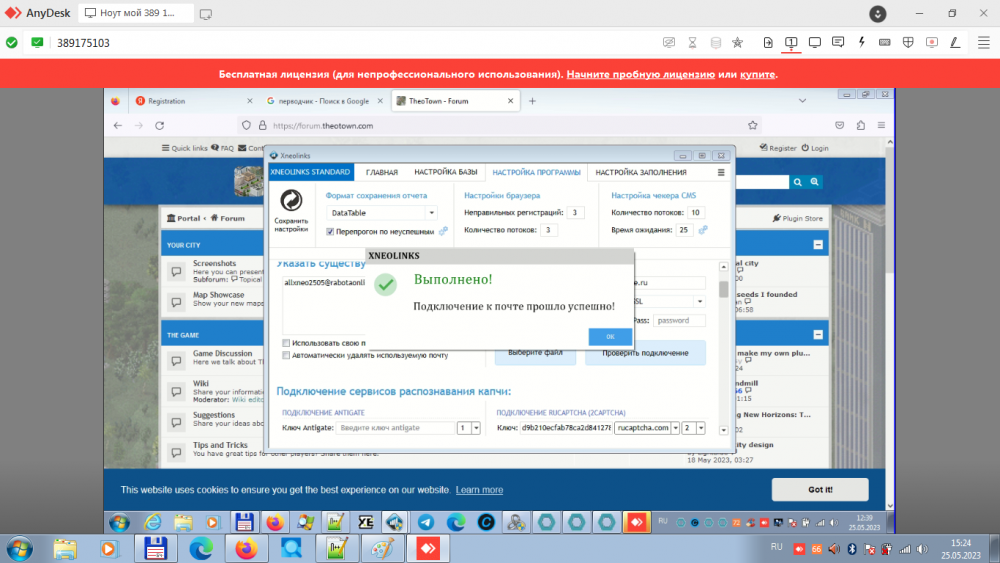Open the DataTable report format dropdown
The image size is (1000, 563).
[432, 213]
